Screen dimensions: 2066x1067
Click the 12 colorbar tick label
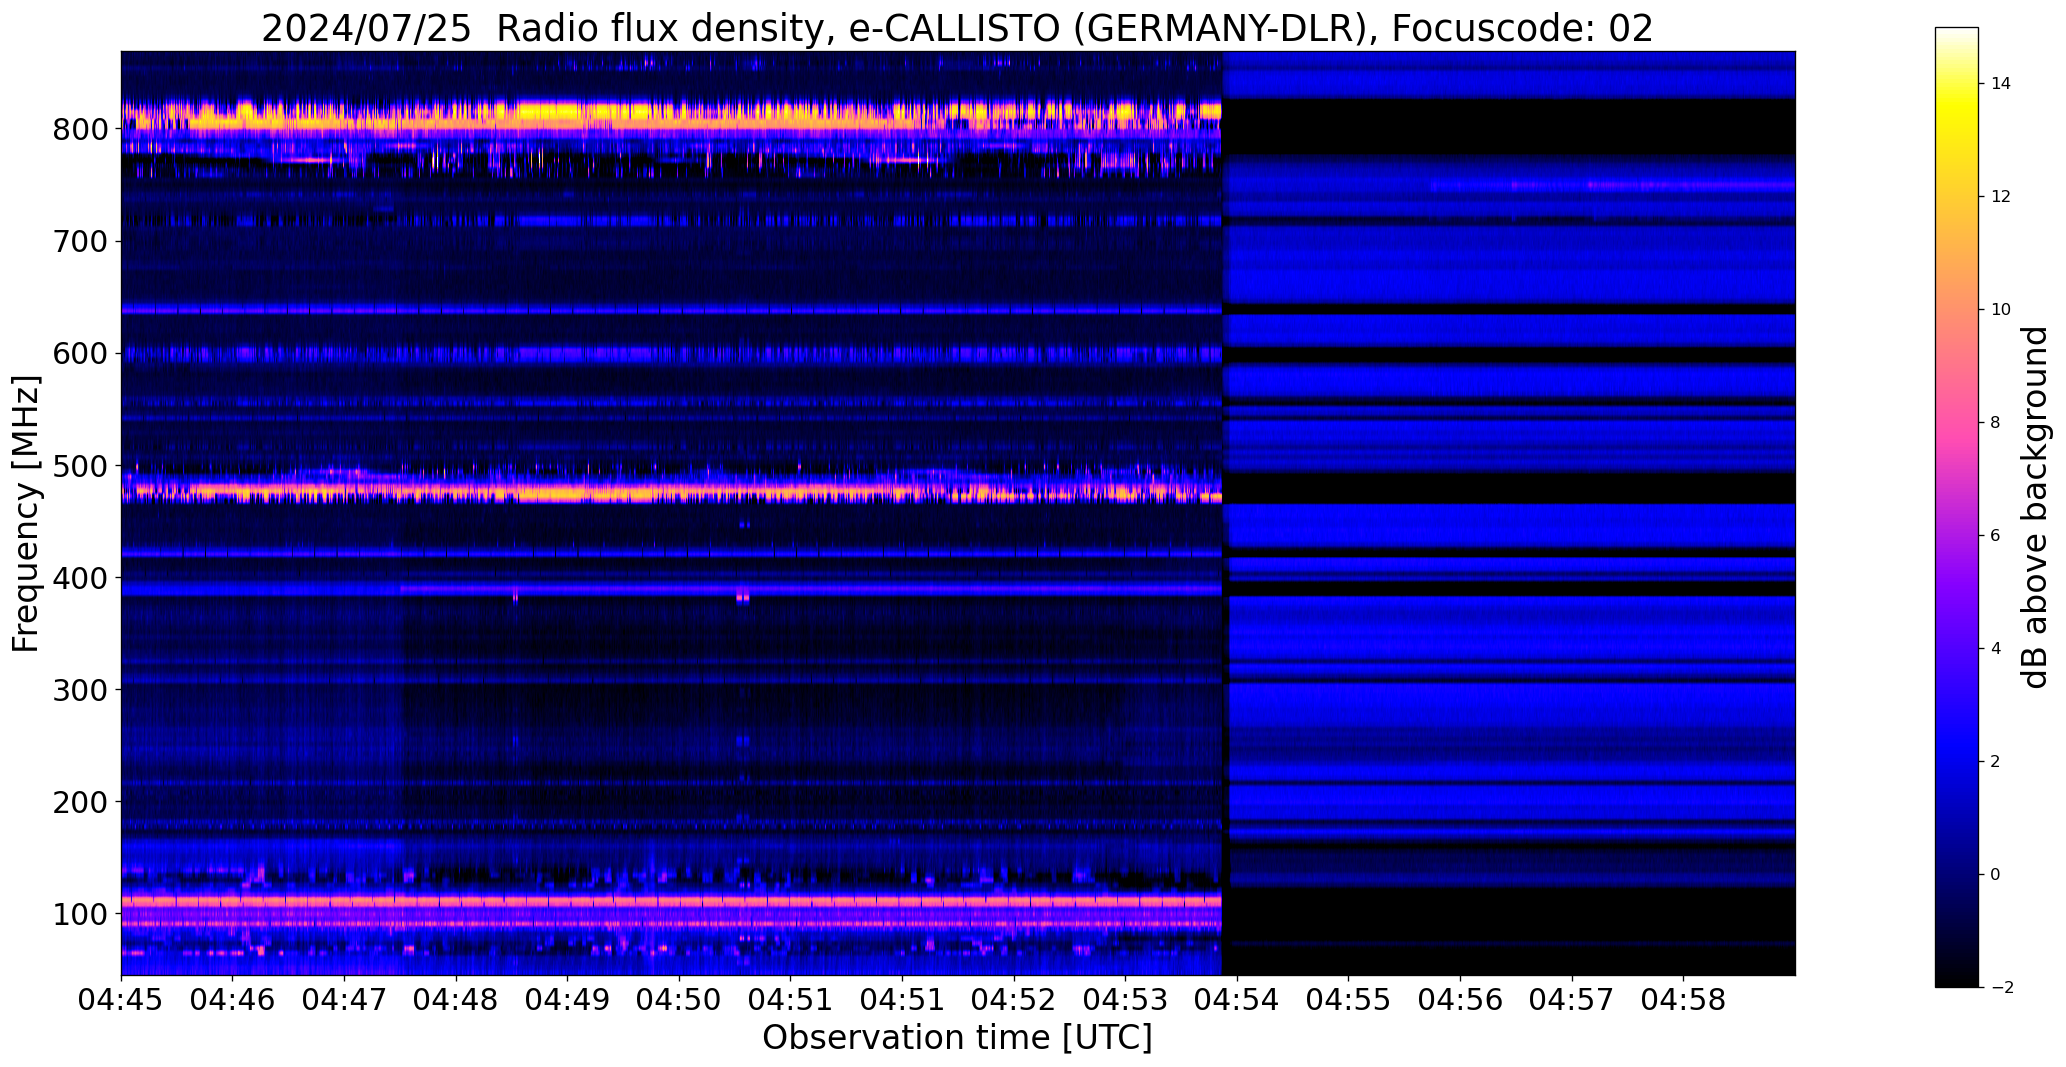tap(2000, 197)
